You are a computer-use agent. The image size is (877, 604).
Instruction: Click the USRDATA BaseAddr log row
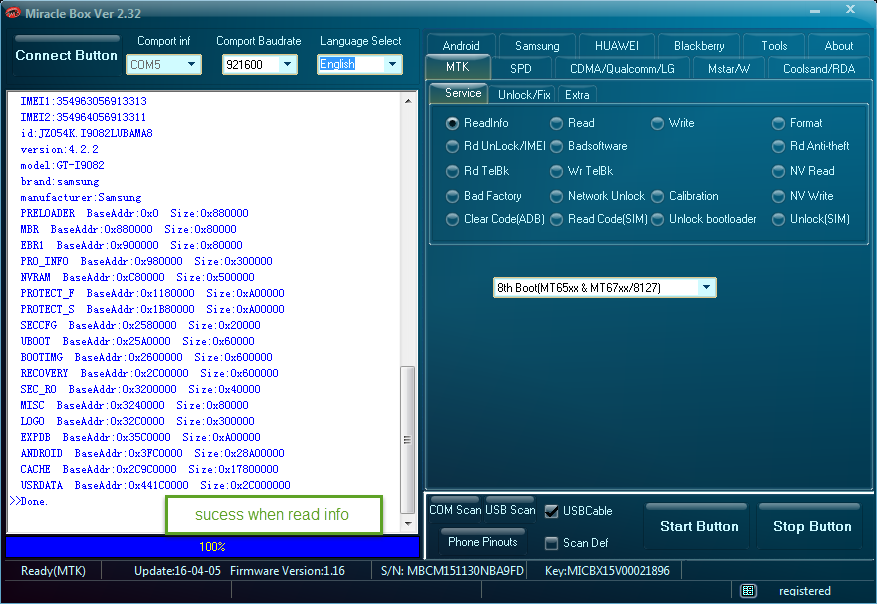[x=155, y=485]
